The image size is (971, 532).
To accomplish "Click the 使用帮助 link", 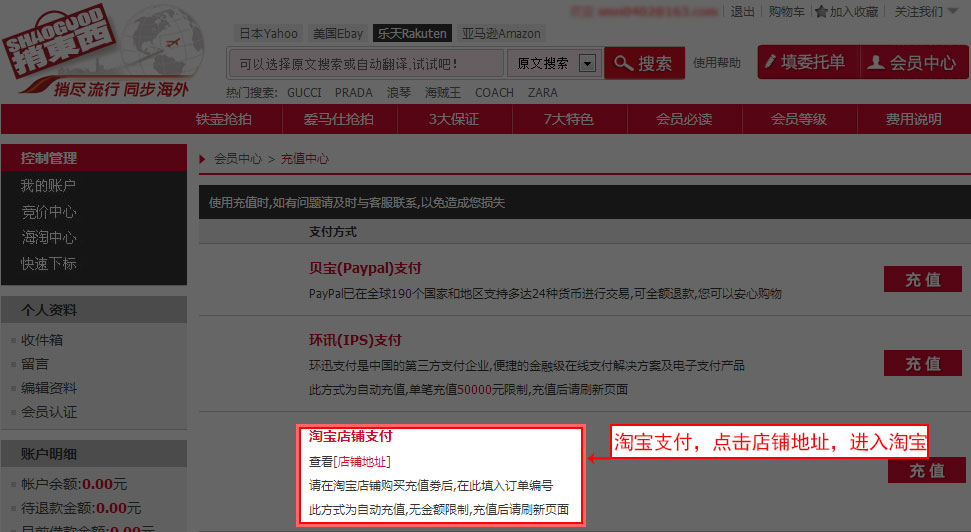I will click(716, 63).
